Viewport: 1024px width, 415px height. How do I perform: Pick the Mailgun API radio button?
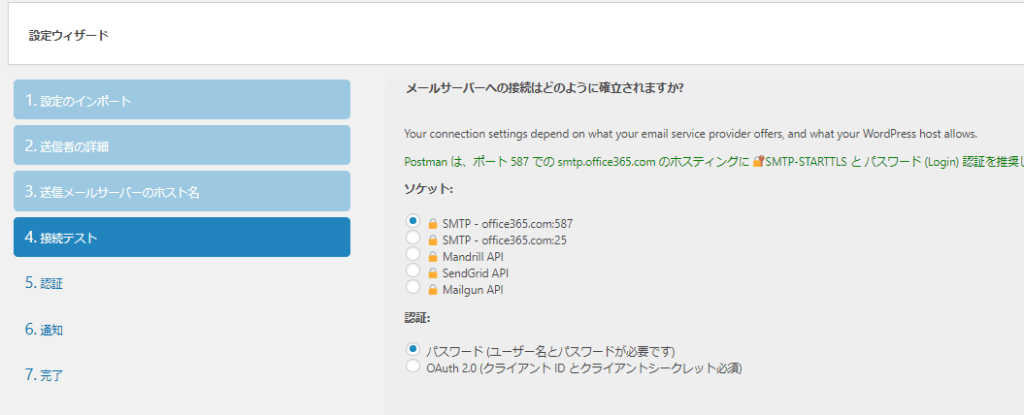pos(413,289)
